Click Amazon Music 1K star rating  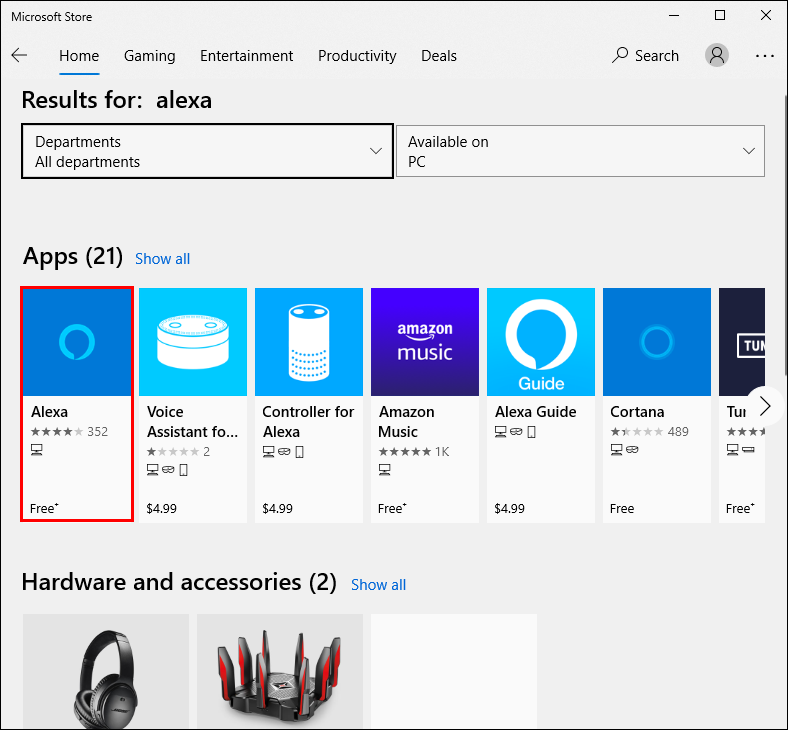coord(414,452)
